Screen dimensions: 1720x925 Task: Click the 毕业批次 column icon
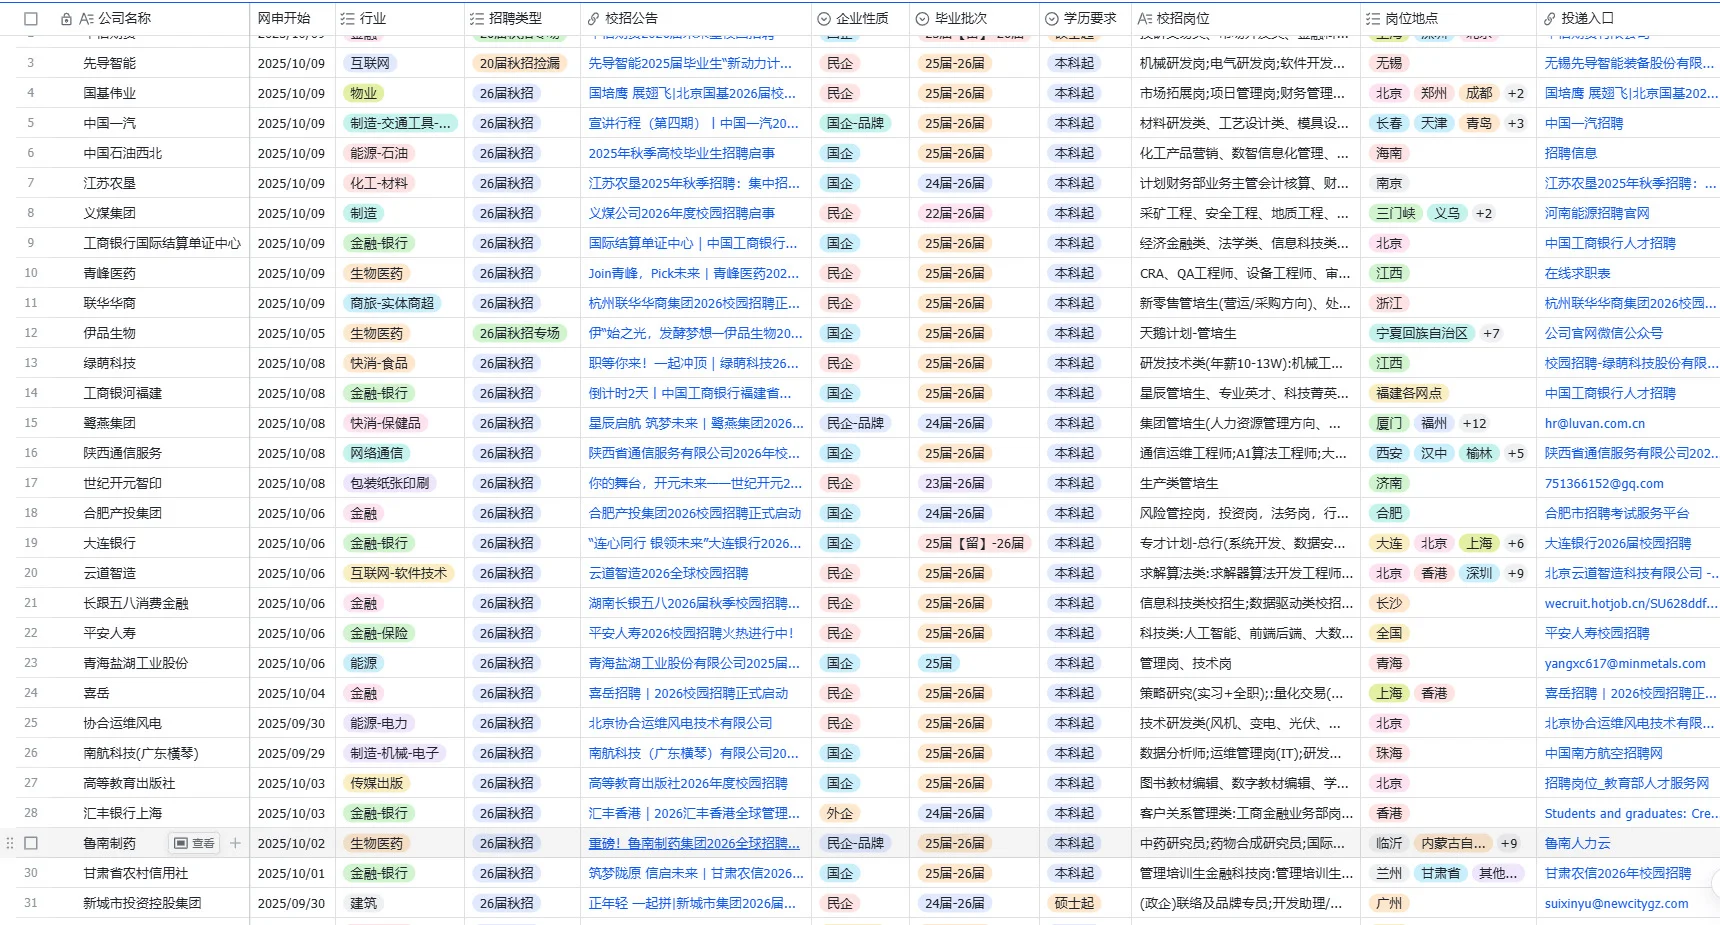(922, 18)
